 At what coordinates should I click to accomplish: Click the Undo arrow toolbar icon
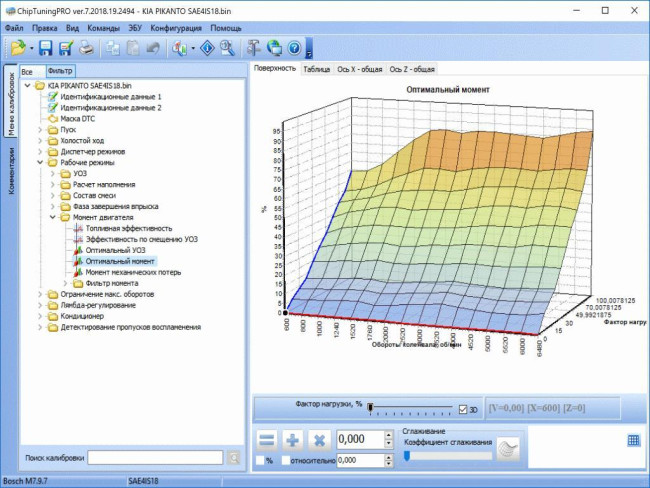tap(153, 48)
